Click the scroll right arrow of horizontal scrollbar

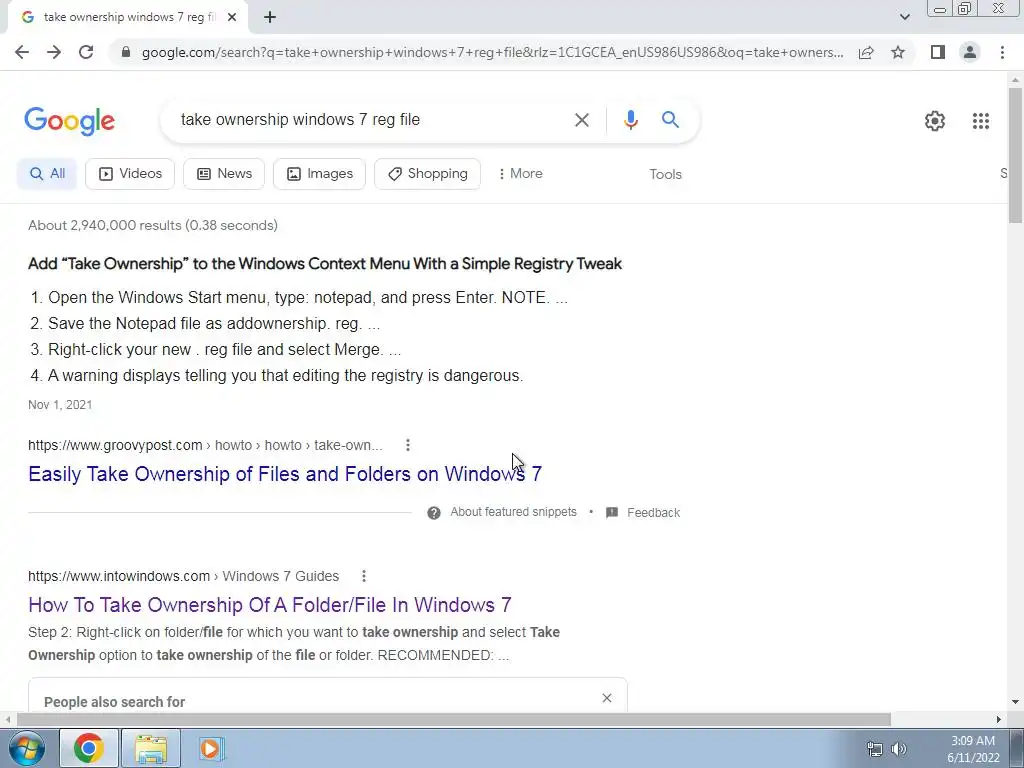coord(999,719)
